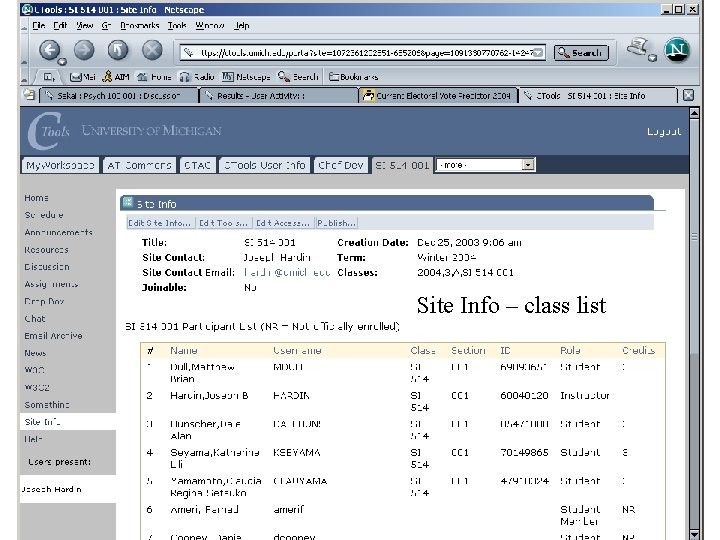This screenshot has height=540, width=720.
Task: Open the View menu
Action: click(x=84, y=25)
